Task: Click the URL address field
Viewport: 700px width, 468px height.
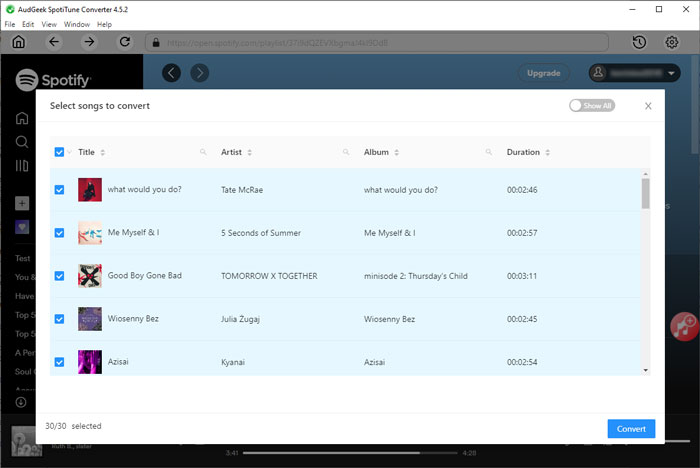Action: 377,43
